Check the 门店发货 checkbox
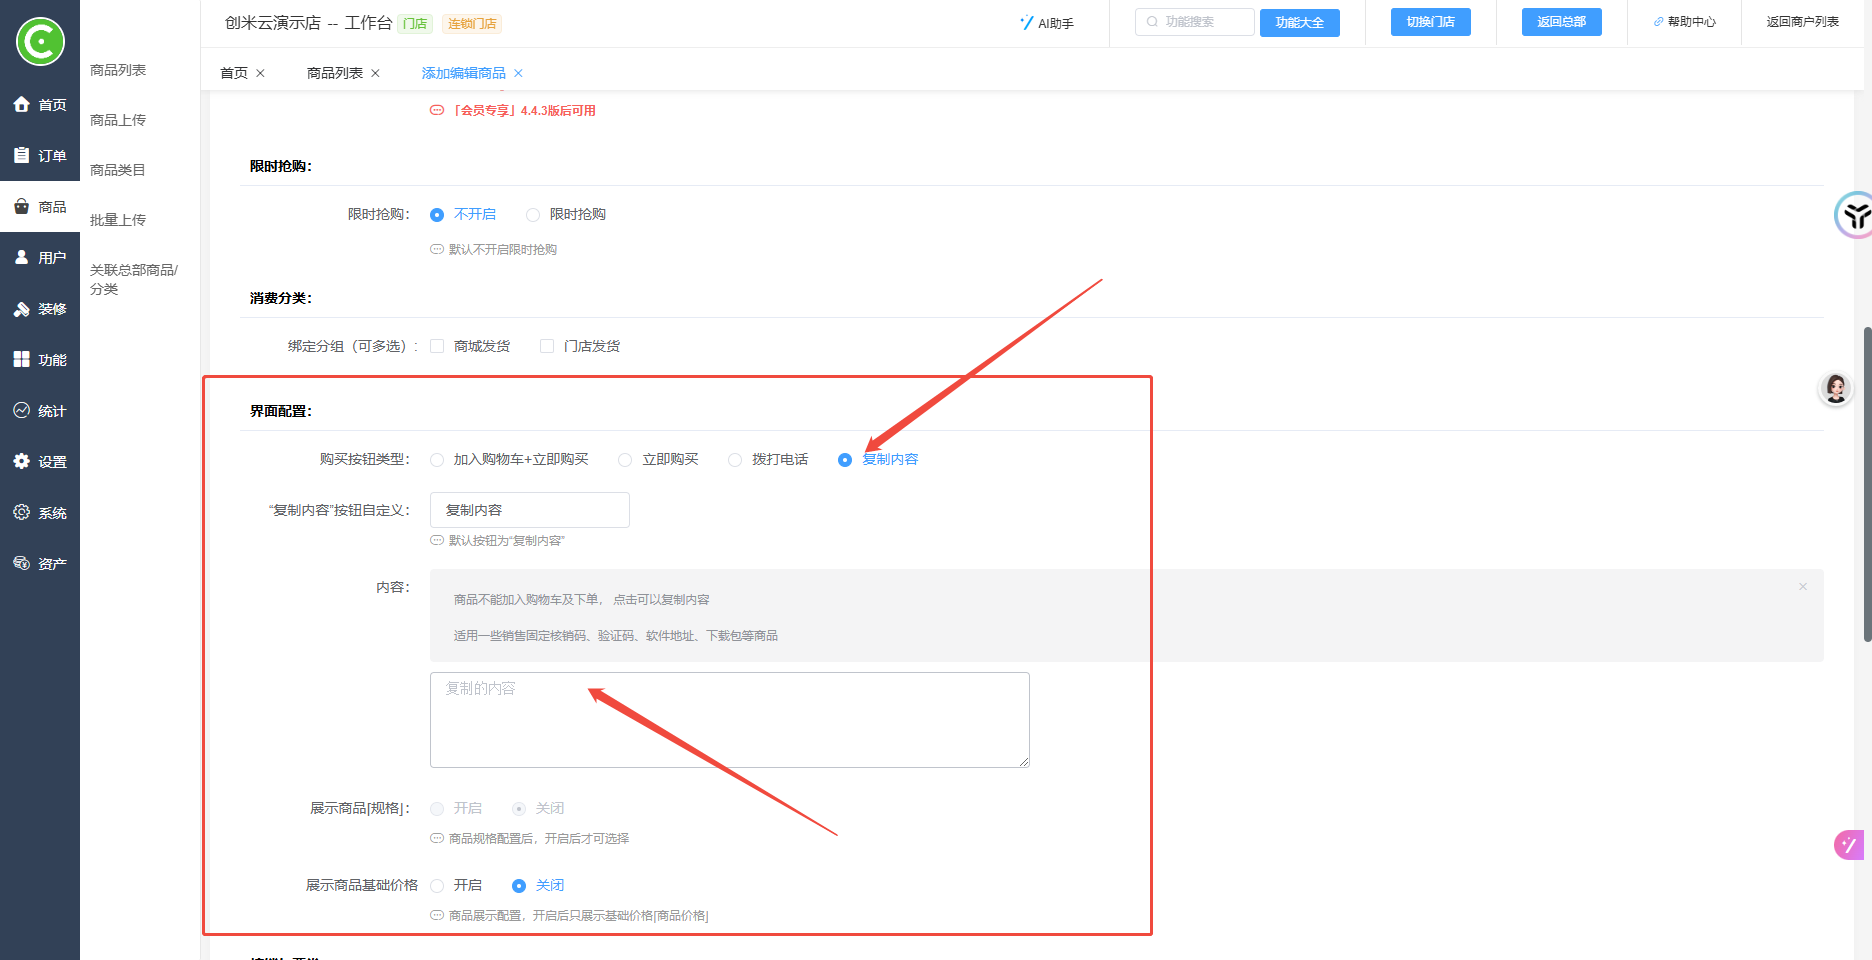The height and width of the screenshot is (960, 1872). (x=547, y=346)
